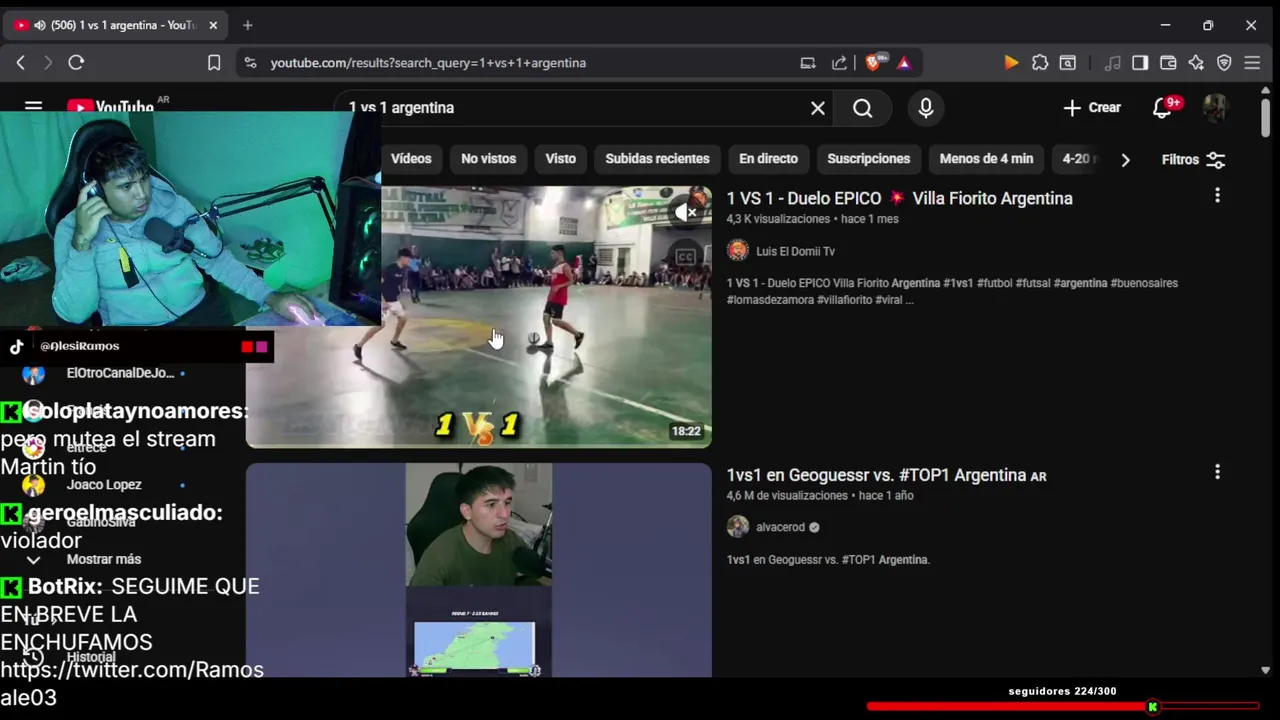1280x720 pixels.
Task: Click the 18:22 duration badge
Action: 686,432
